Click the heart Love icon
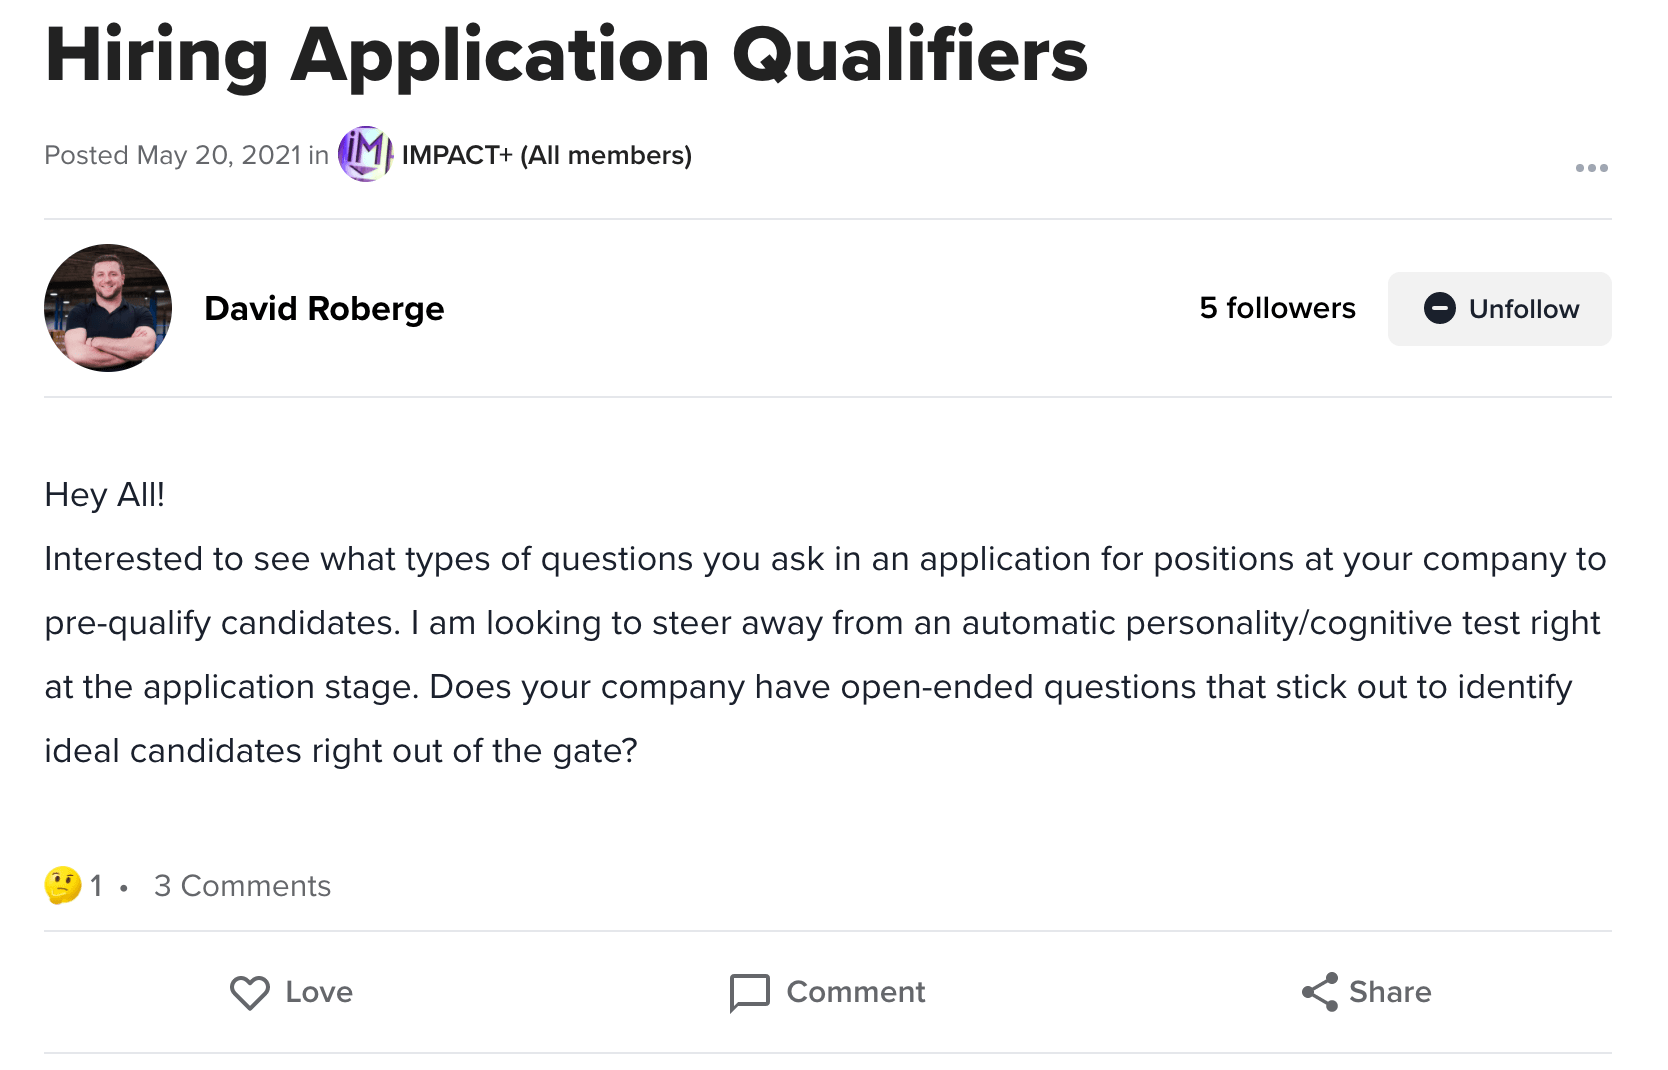This screenshot has width=1668, height=1070. 250,992
